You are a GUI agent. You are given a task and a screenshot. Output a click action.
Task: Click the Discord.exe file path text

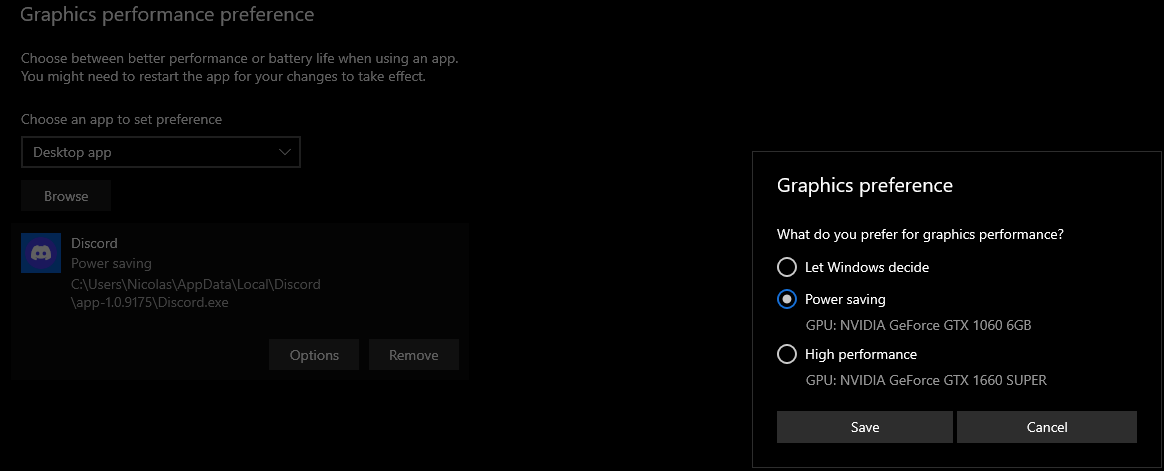[x=196, y=293]
